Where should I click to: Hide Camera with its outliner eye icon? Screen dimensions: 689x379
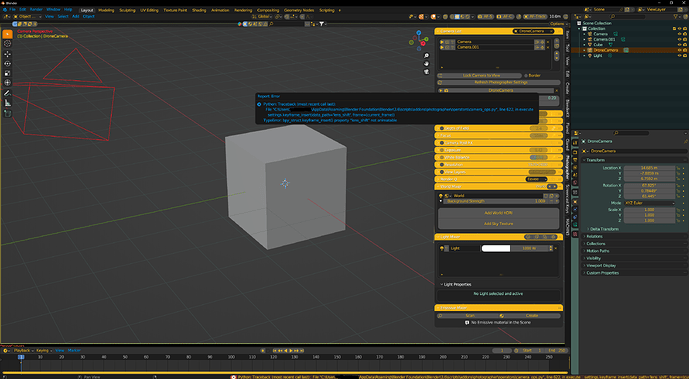(x=679, y=34)
